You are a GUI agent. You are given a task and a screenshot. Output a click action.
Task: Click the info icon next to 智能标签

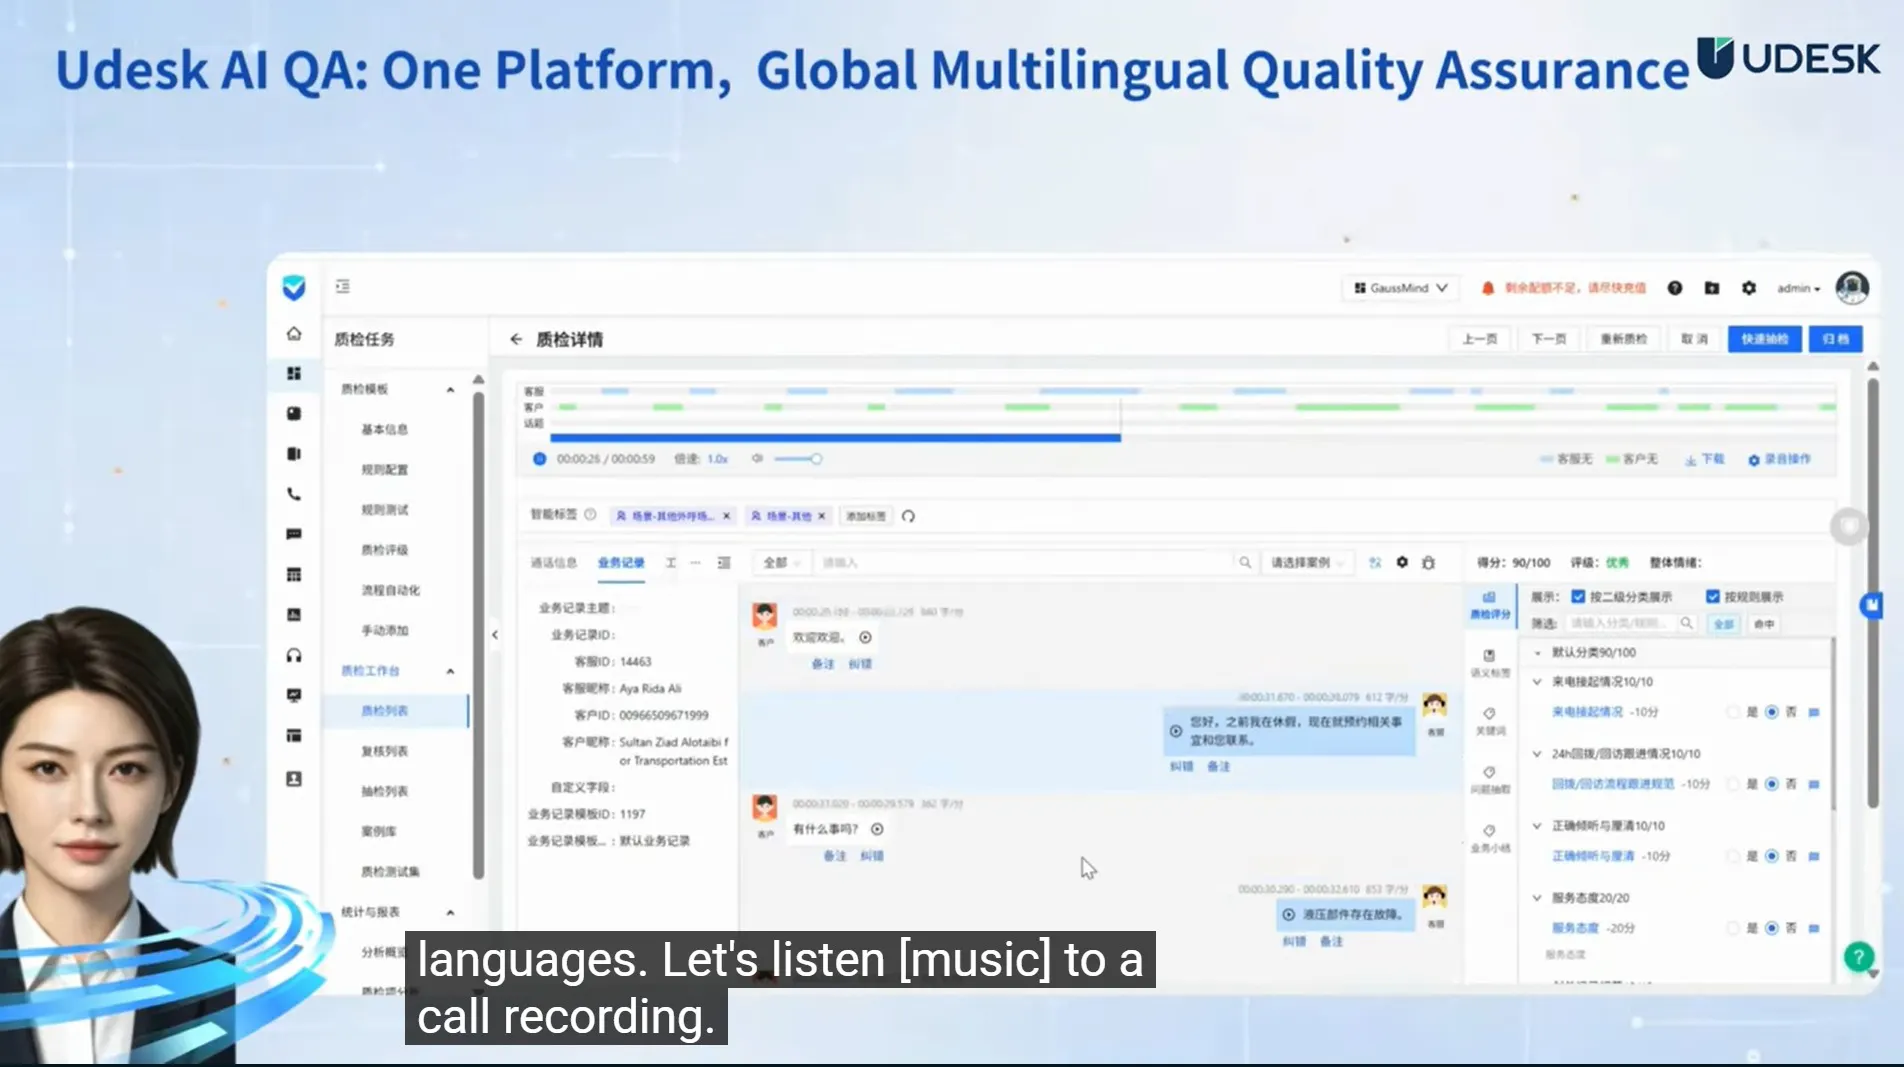590,515
